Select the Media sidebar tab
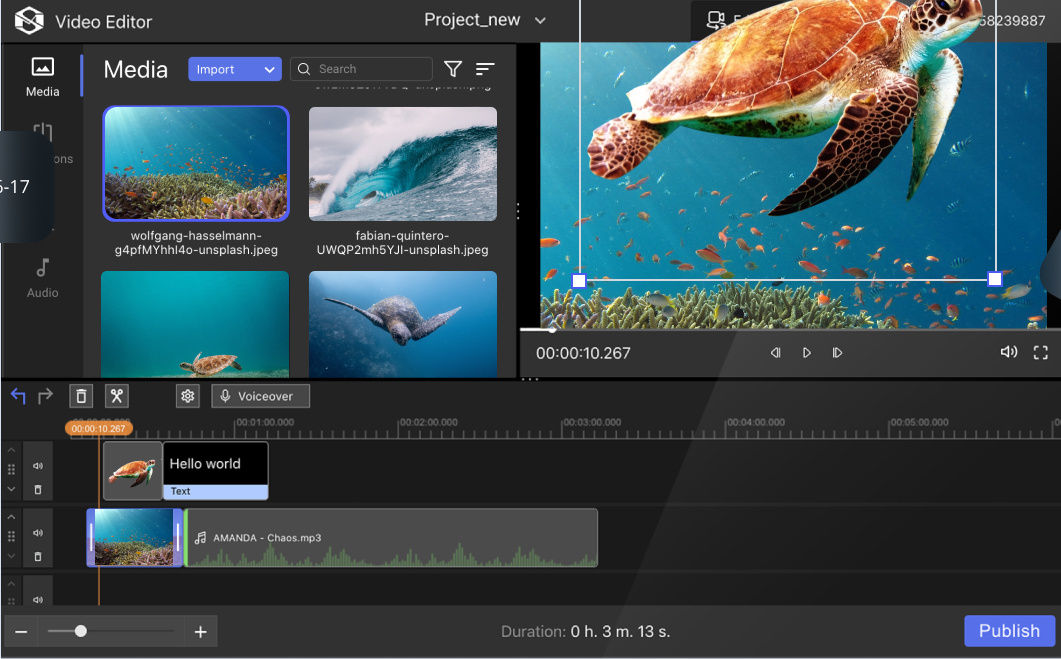This screenshot has width=1061, height=659. tap(42, 76)
